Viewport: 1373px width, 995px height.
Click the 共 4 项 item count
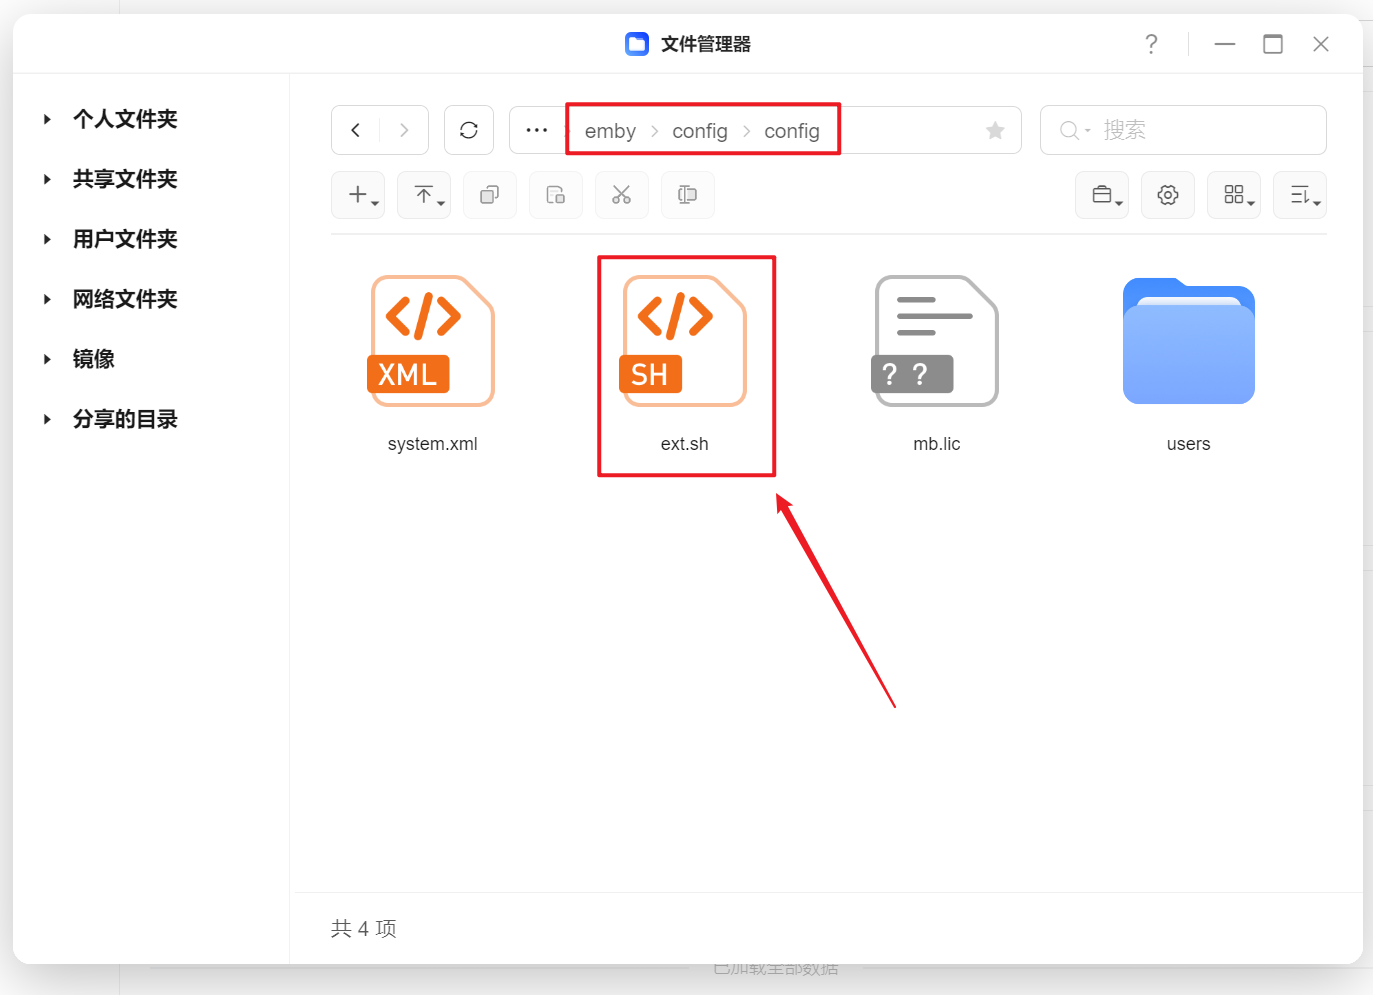[x=364, y=929]
